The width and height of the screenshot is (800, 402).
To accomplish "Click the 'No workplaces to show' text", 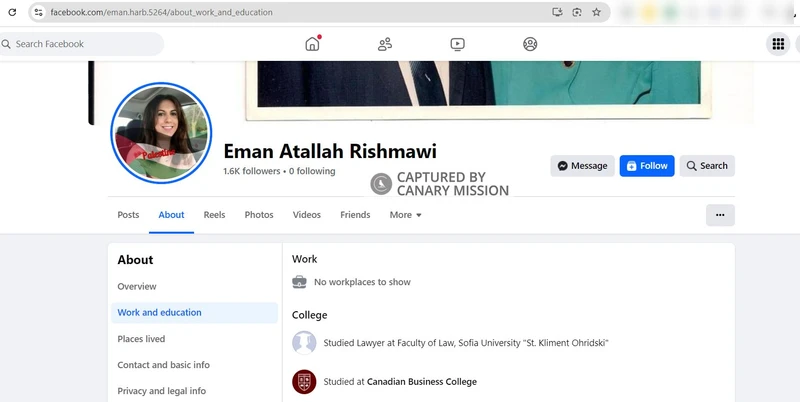I will (362, 282).
